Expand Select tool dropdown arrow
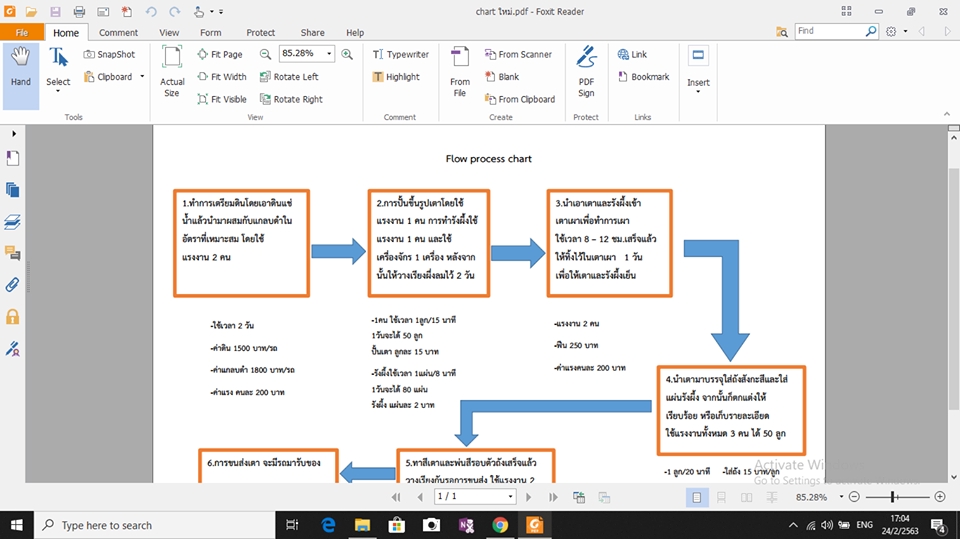Screen dimensions: 960x539 (x=58, y=91)
